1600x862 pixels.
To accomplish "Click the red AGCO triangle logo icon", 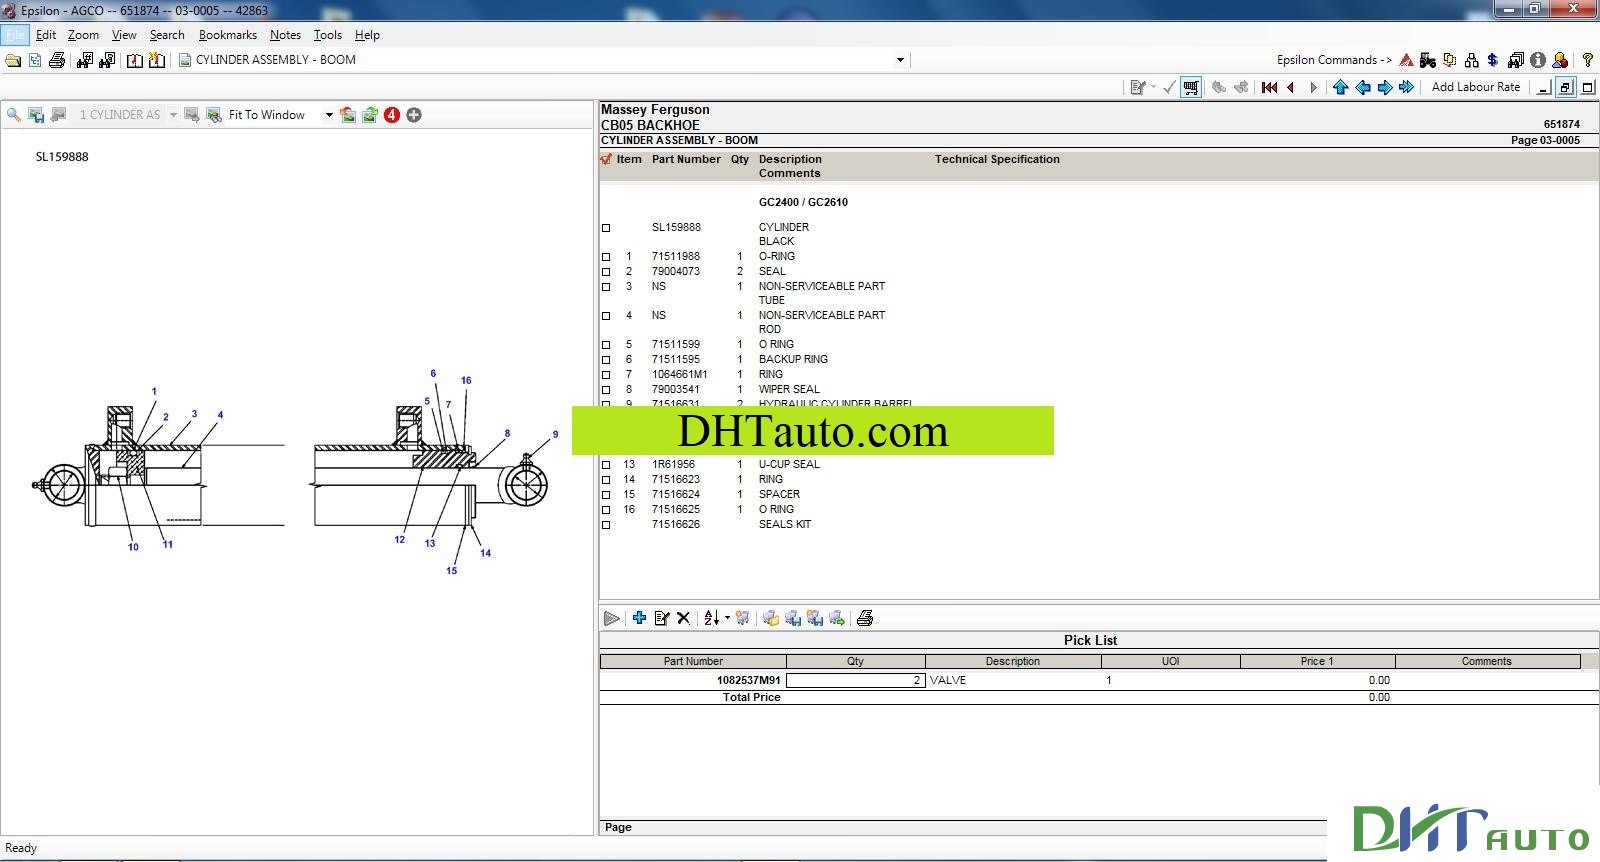I will point(1406,60).
